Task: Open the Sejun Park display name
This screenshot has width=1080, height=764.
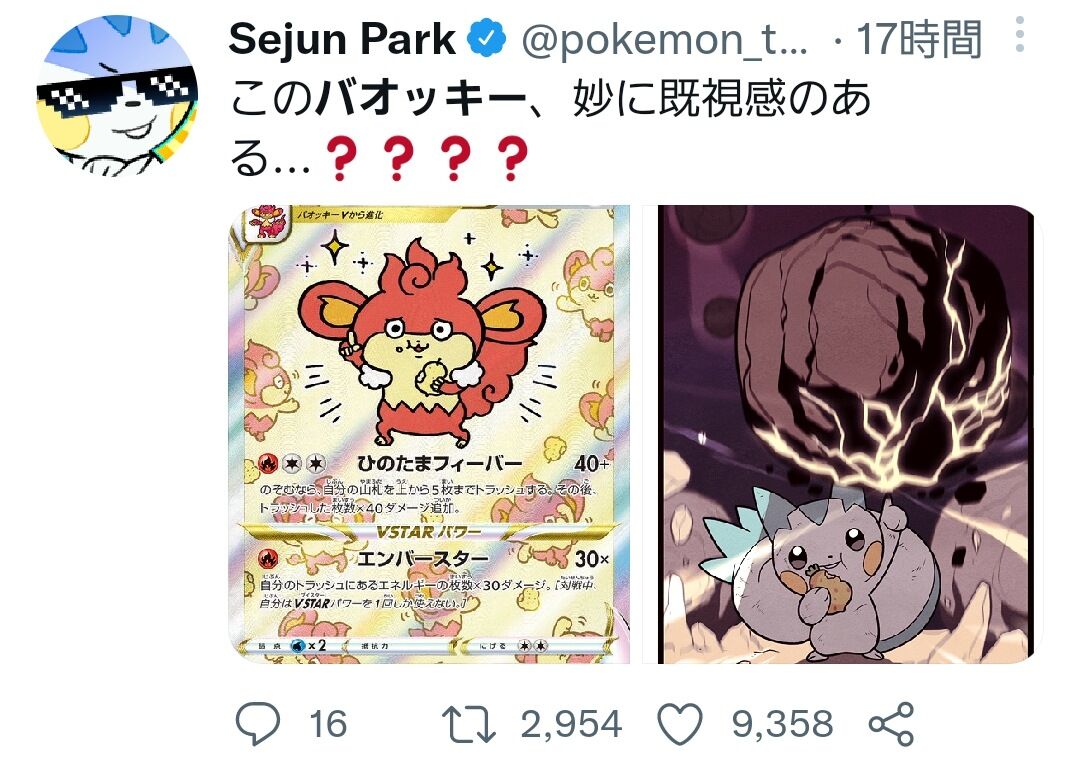Action: (342, 39)
